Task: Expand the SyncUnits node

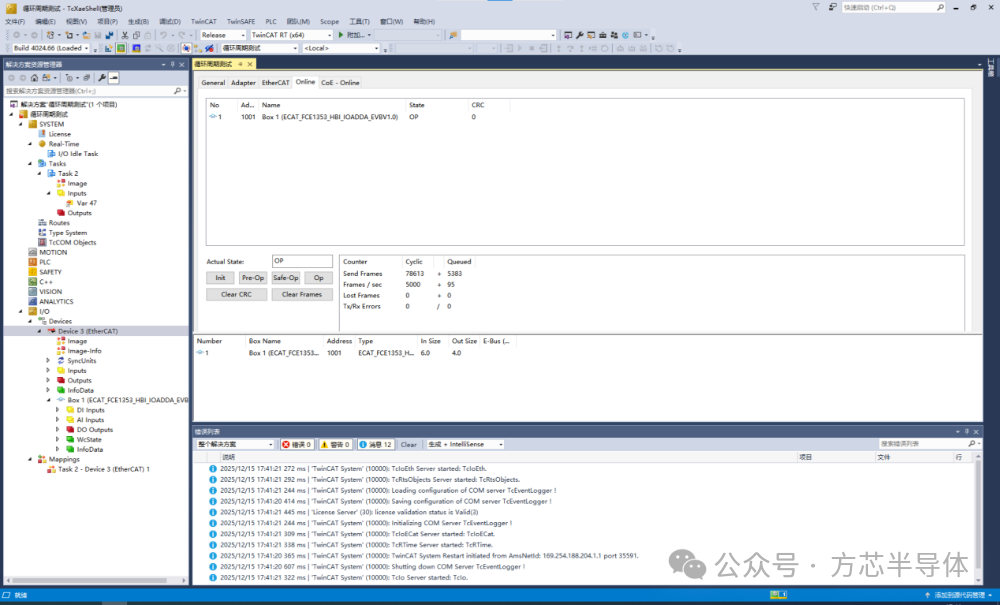Action: coord(48,361)
